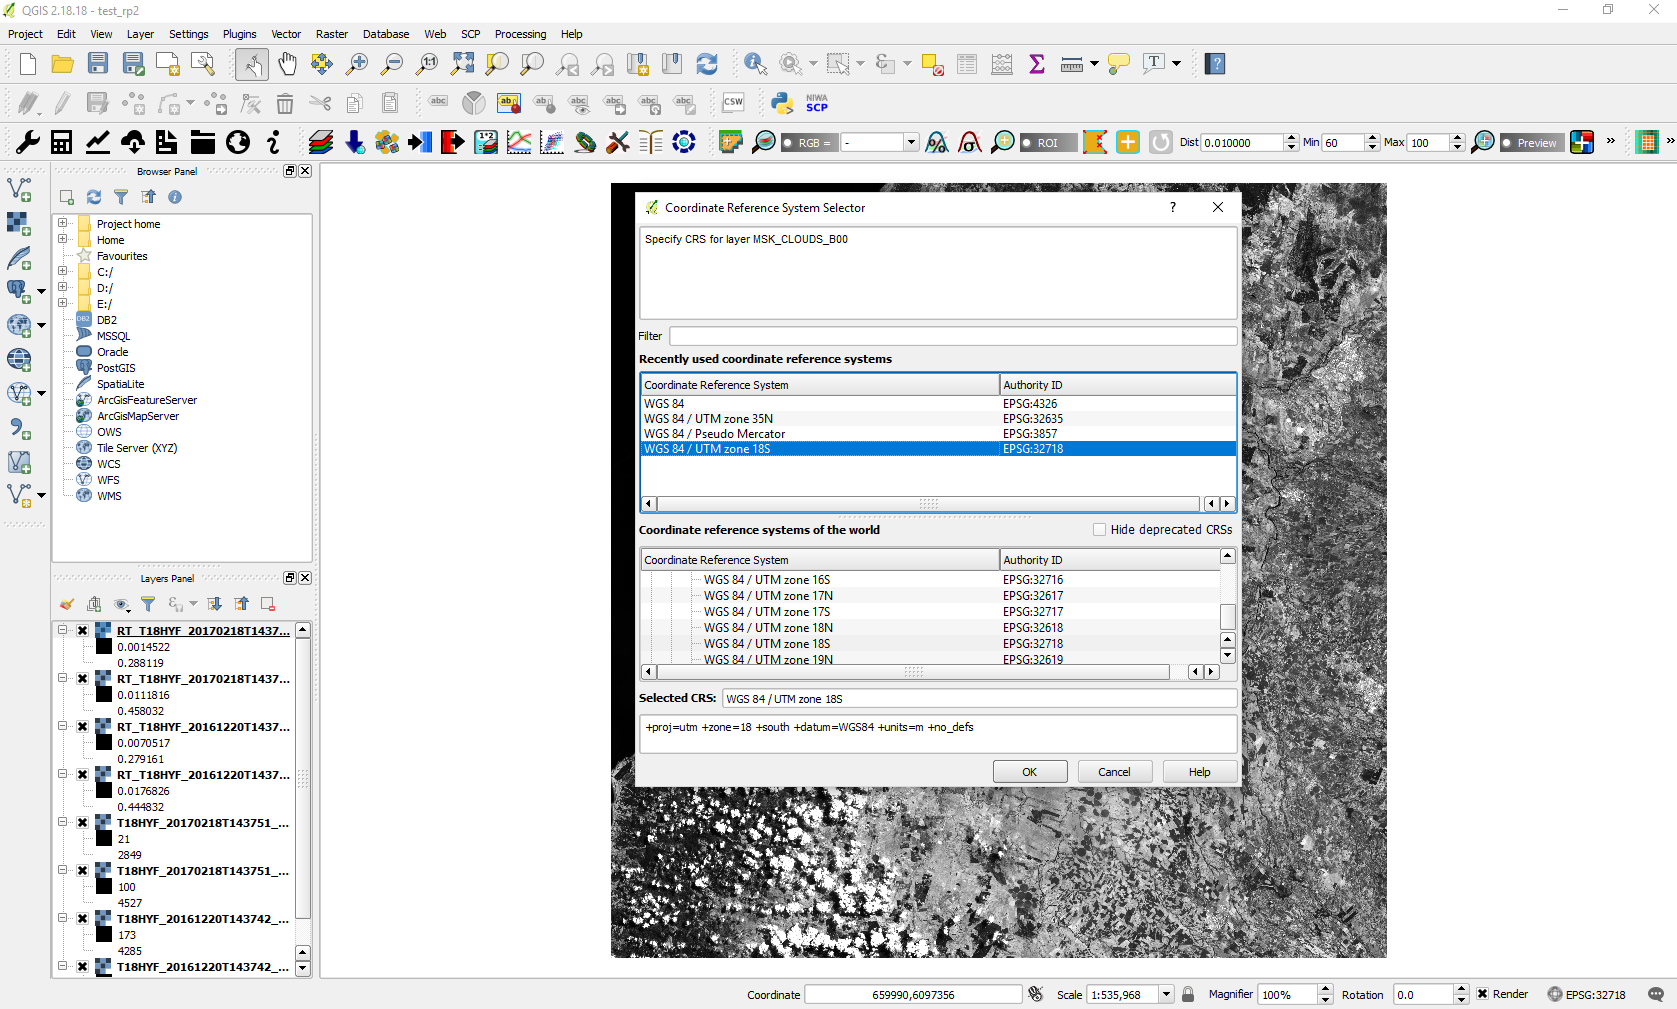
Task: Toggle the Render checkbox in status bar
Action: click(x=1483, y=994)
